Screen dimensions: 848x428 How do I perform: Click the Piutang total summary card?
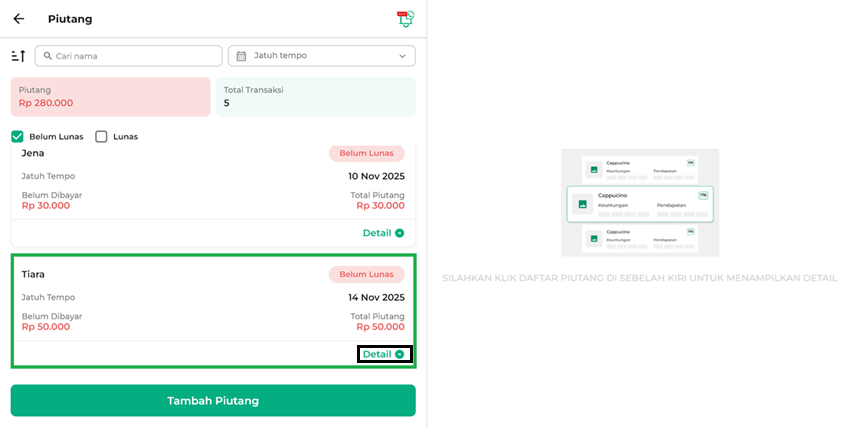(x=110, y=97)
